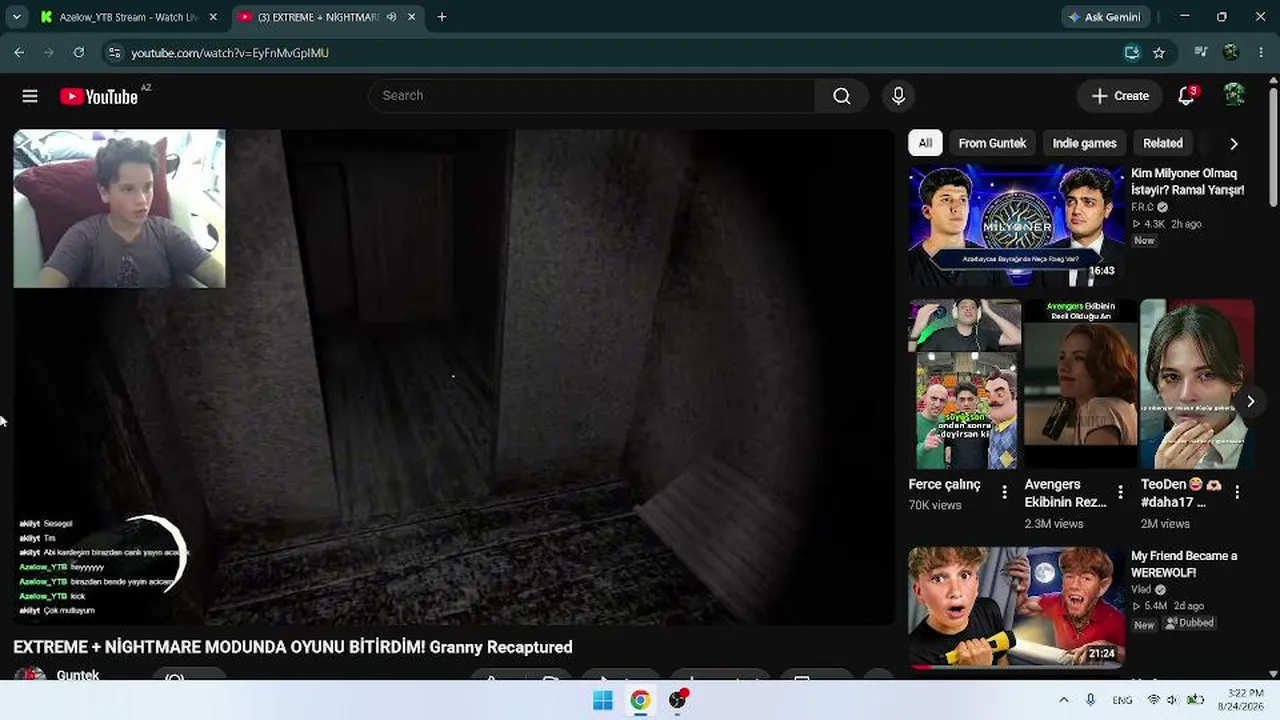The width and height of the screenshot is (1280, 720).
Task: Click video title EXTREME + NİGHTMARE MODUNDA
Action: [293, 647]
